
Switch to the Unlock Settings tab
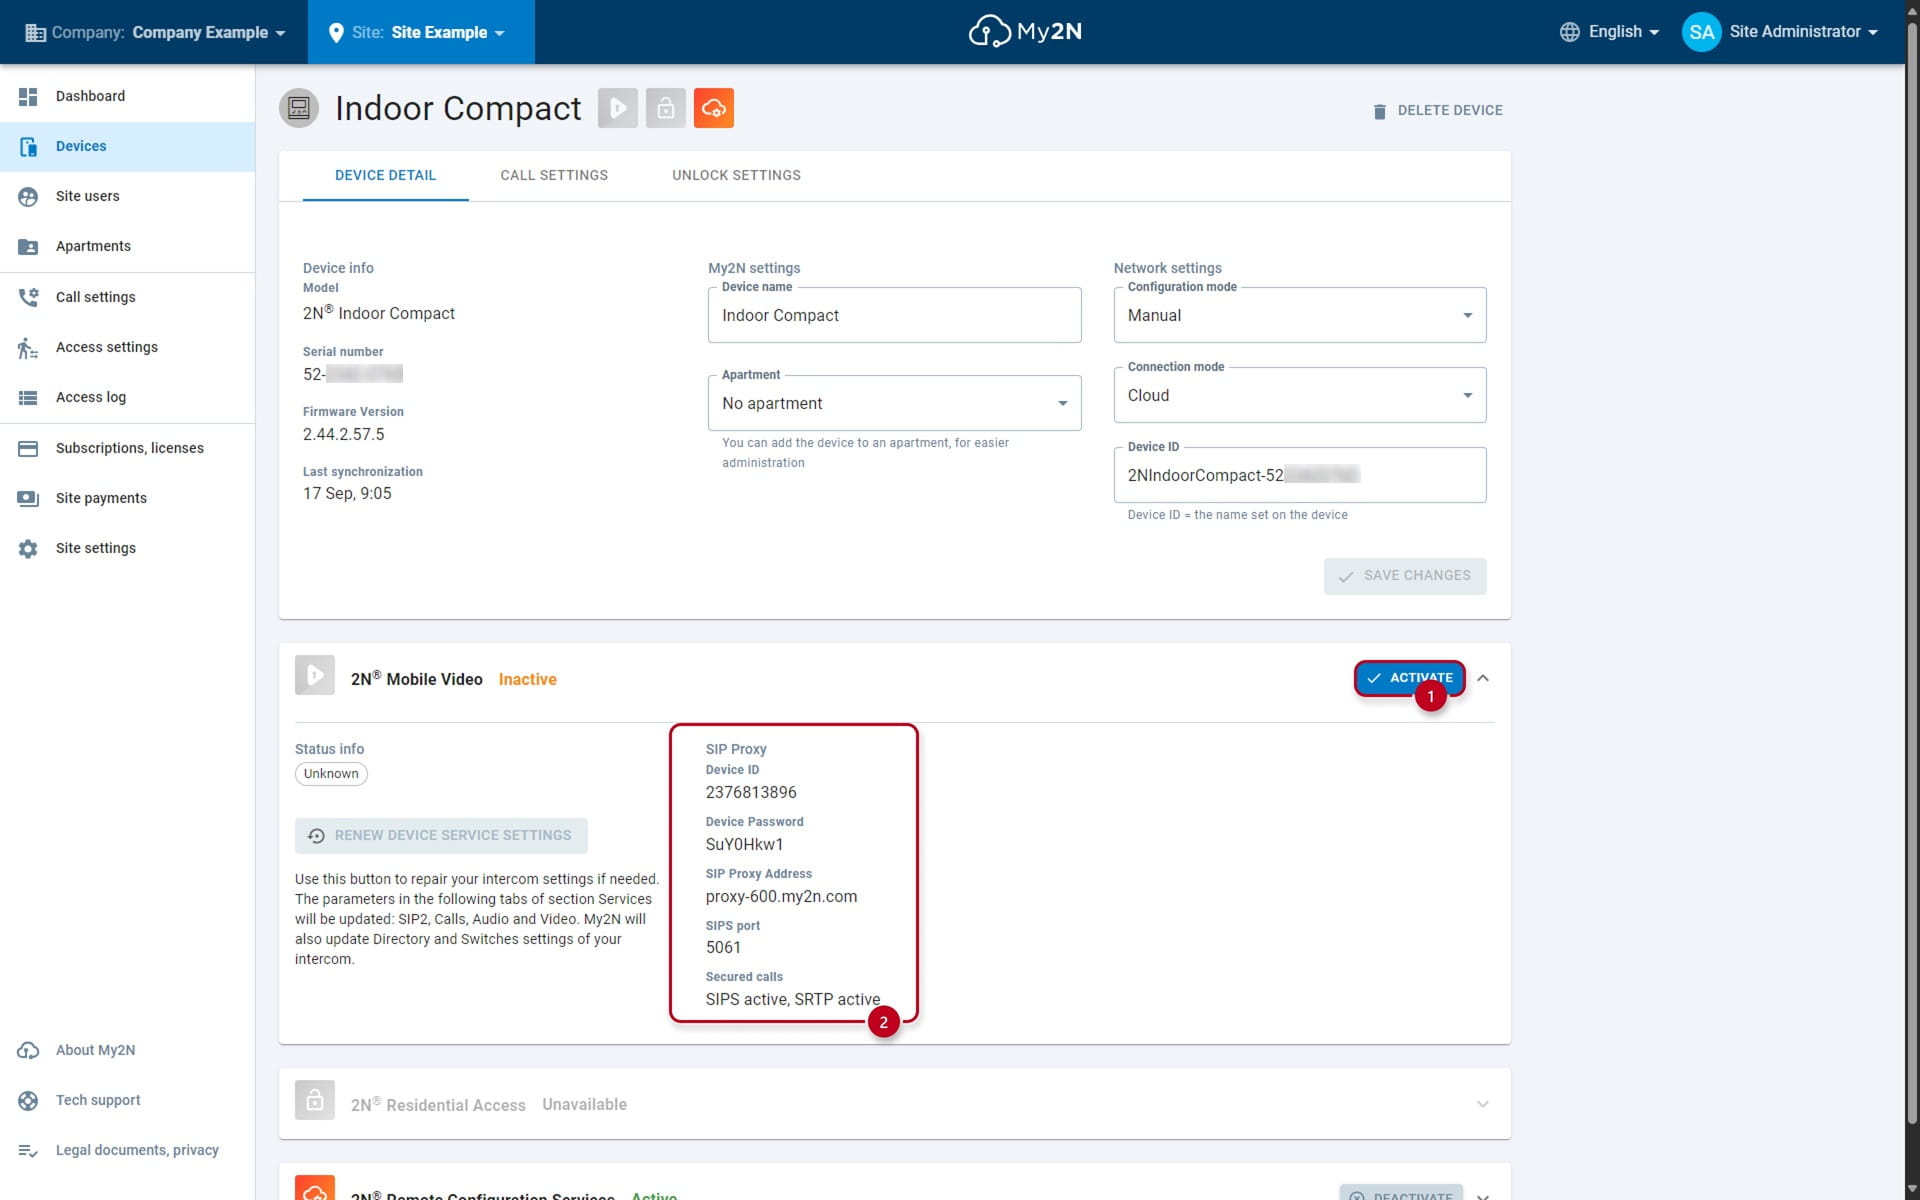coord(736,175)
